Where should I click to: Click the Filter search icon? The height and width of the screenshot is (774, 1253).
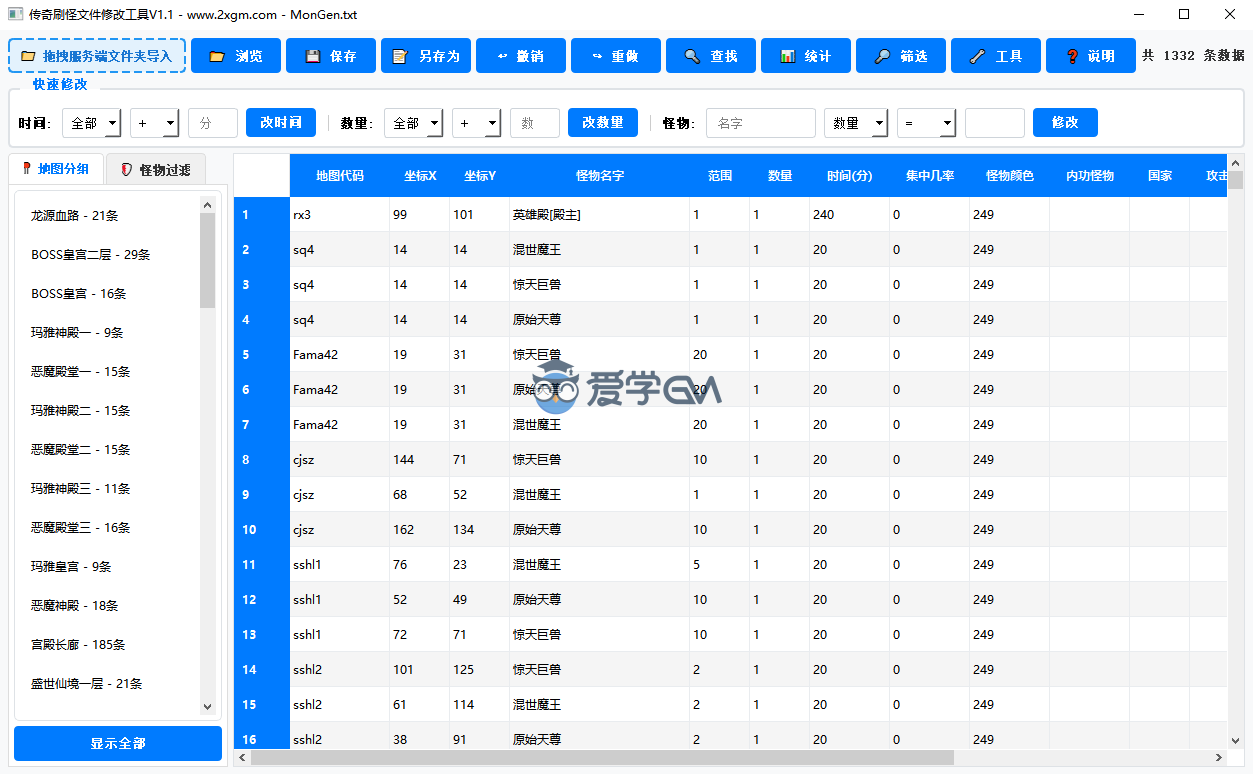882,56
